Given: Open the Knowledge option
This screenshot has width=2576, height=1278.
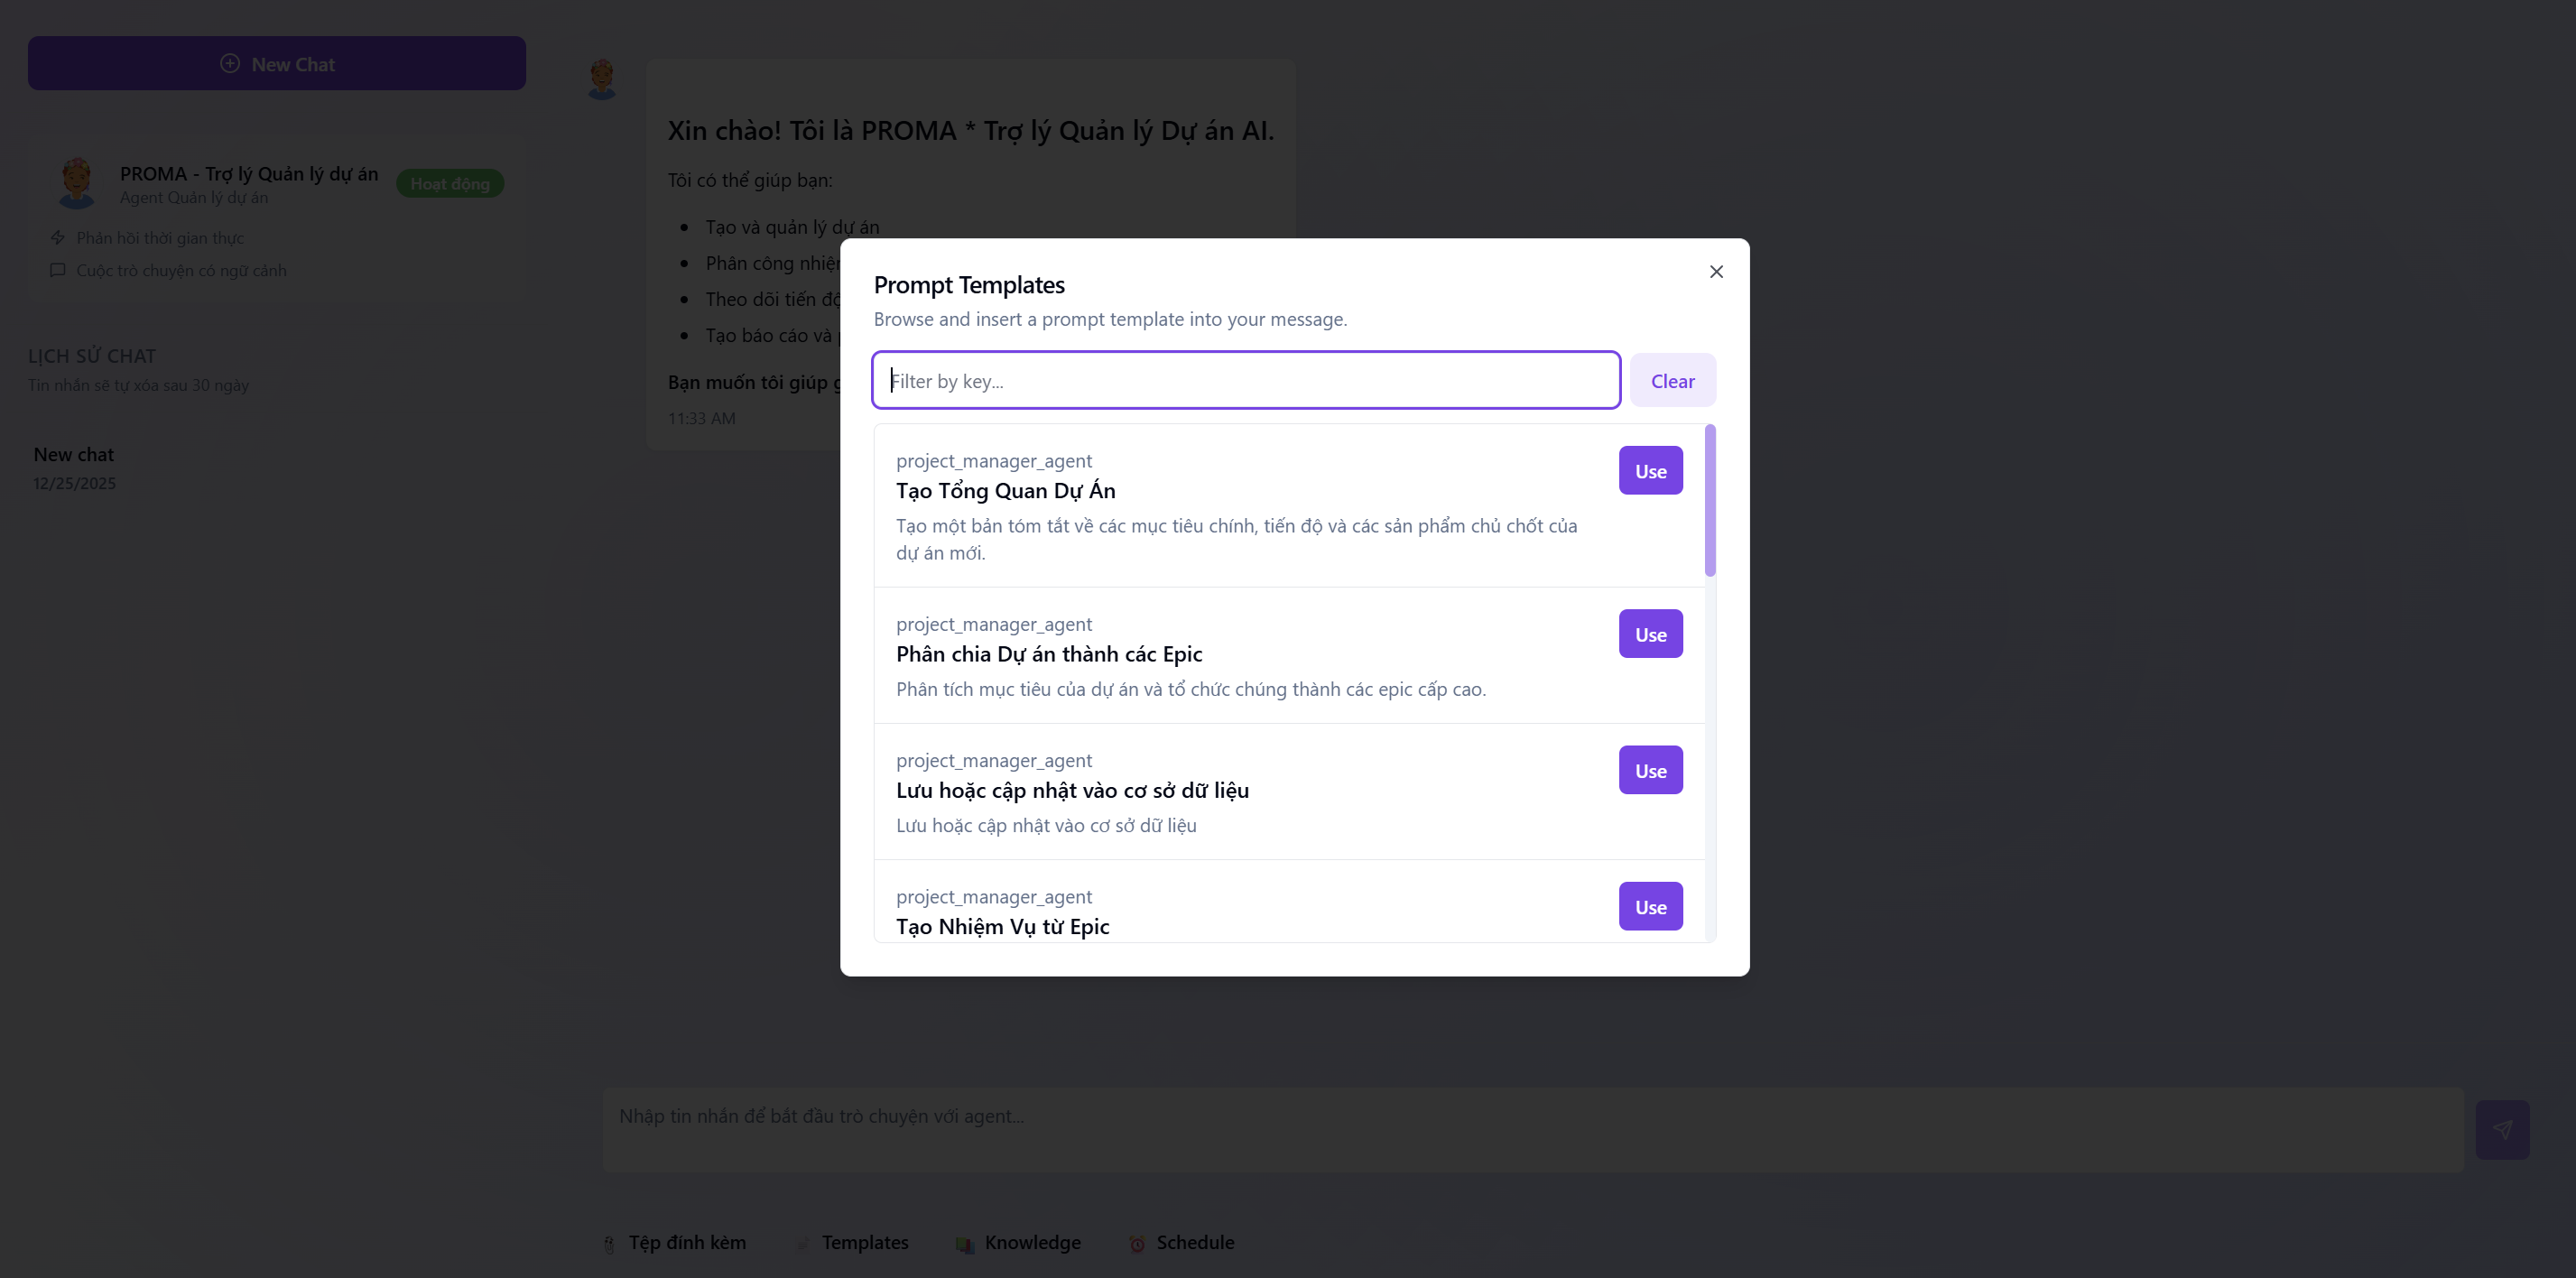Looking at the screenshot, I should [1019, 1243].
